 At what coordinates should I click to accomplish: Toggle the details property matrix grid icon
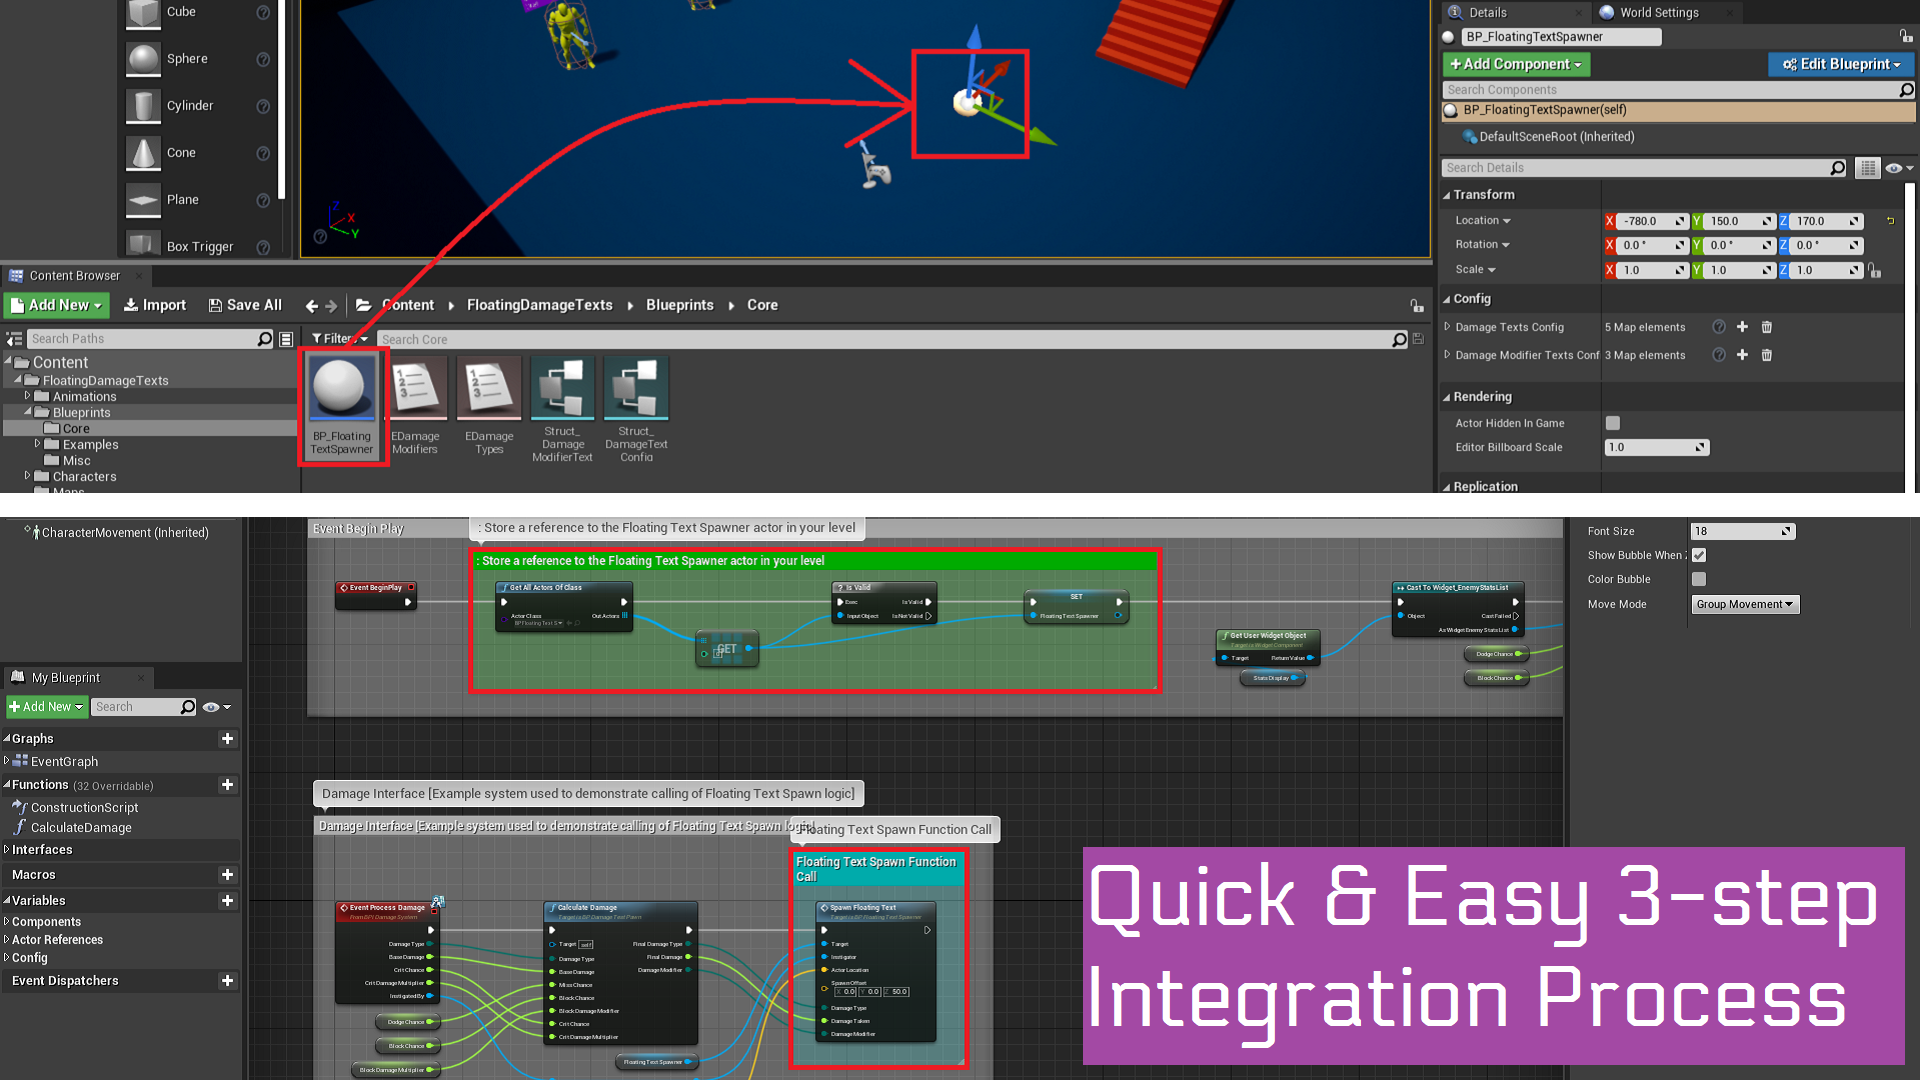1867,168
